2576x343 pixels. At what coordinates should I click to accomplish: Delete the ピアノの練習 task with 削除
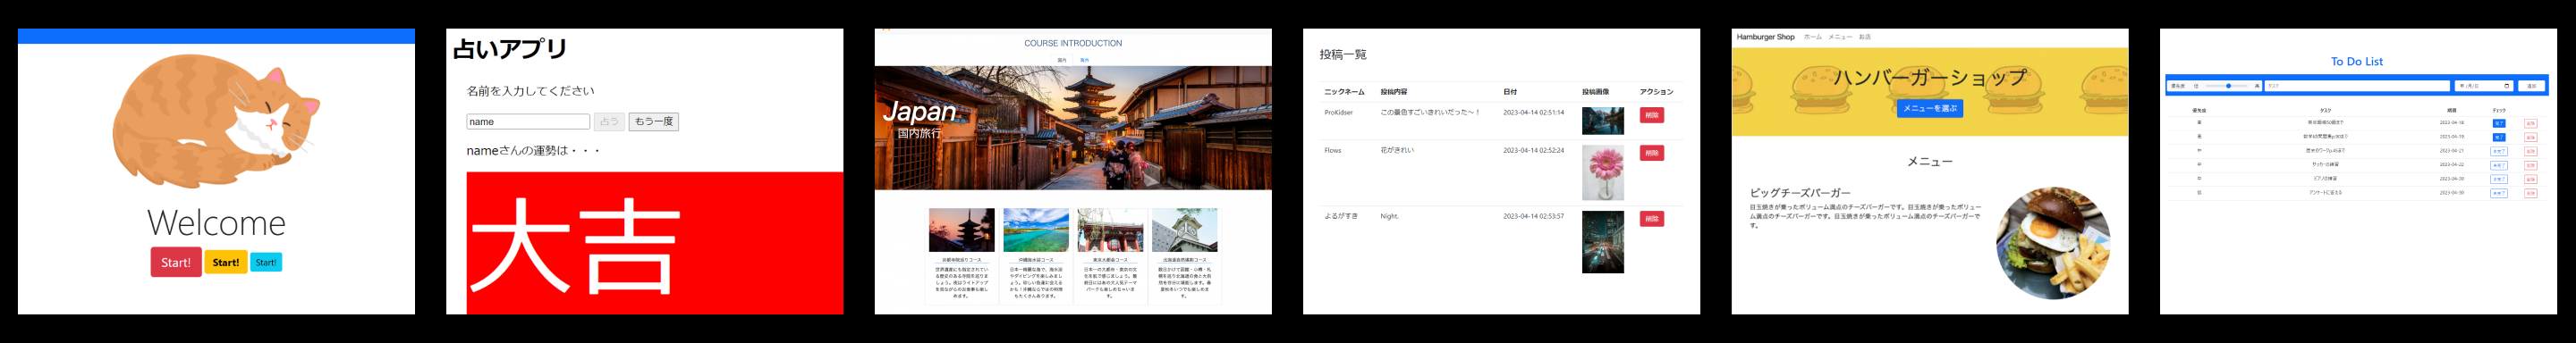(x=2531, y=180)
